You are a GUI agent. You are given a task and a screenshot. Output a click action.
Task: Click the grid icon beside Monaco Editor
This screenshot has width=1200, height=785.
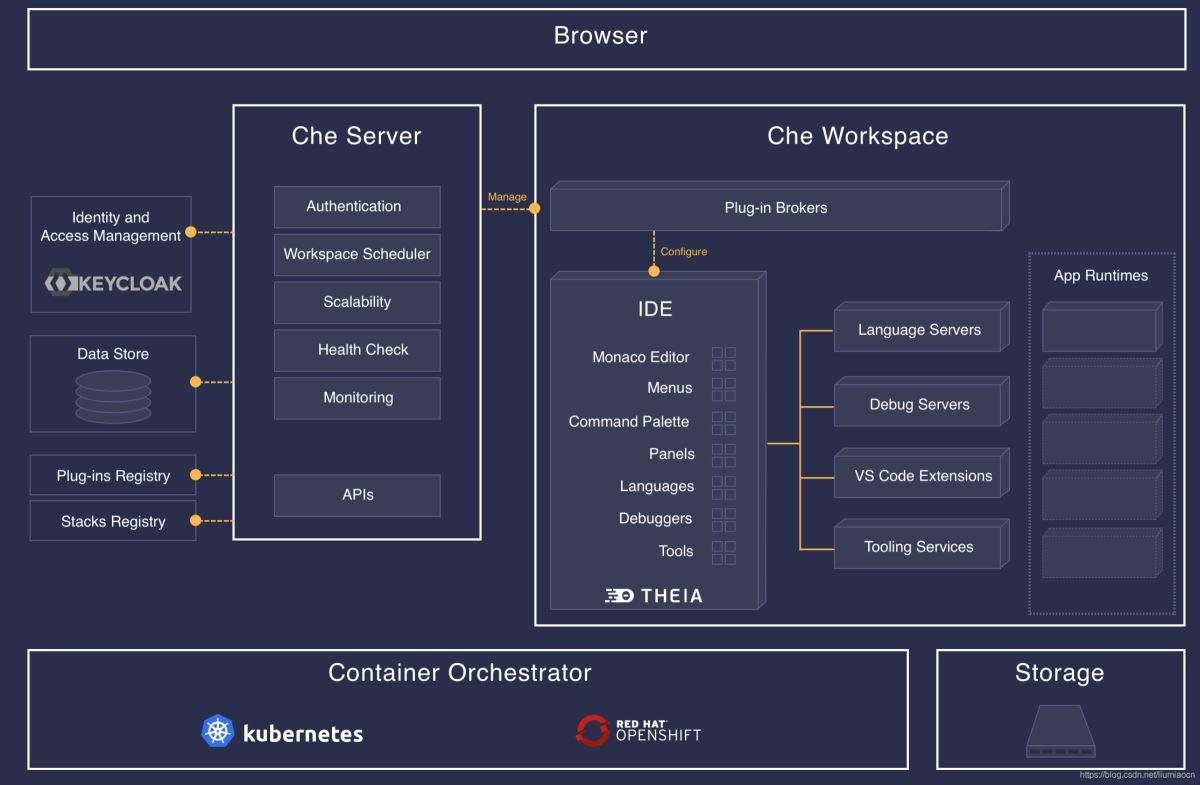[x=723, y=358]
